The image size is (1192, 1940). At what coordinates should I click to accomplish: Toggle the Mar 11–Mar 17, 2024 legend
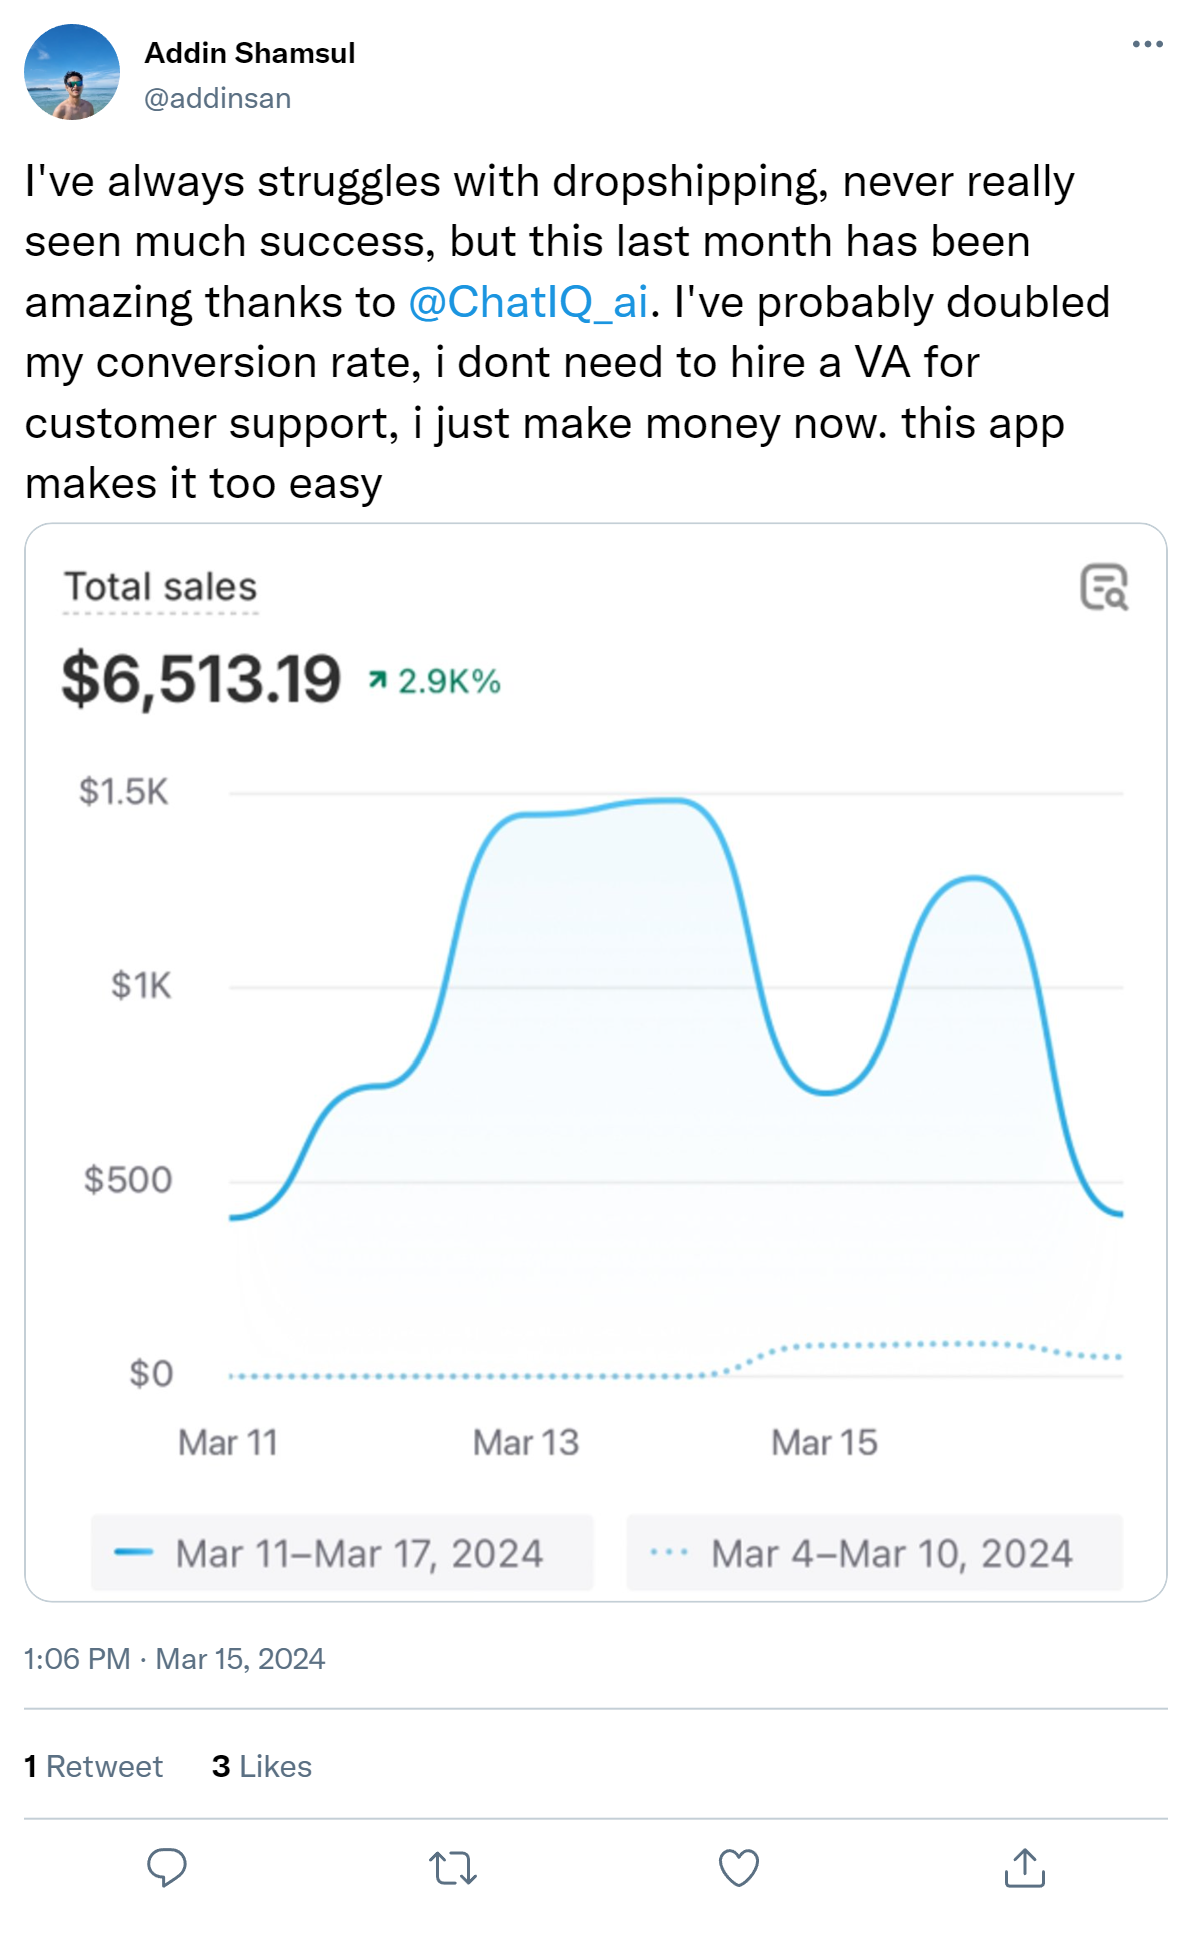pos(342,1553)
